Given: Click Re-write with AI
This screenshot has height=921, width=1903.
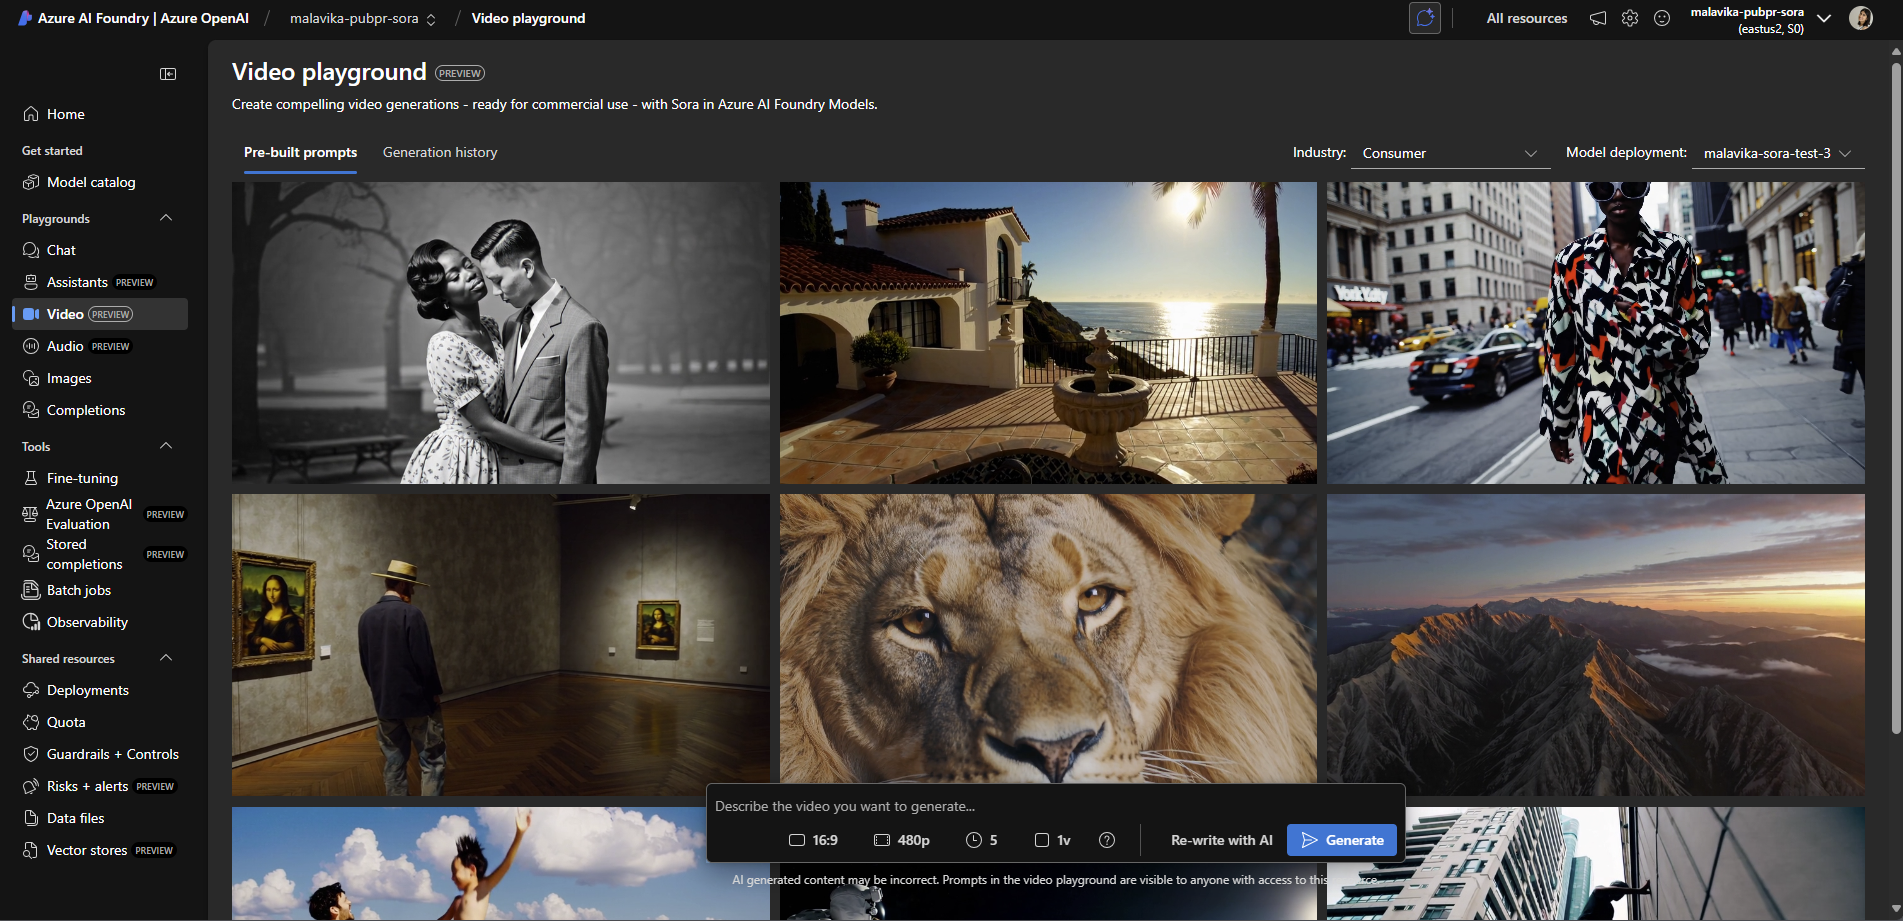Looking at the screenshot, I should 1221,840.
